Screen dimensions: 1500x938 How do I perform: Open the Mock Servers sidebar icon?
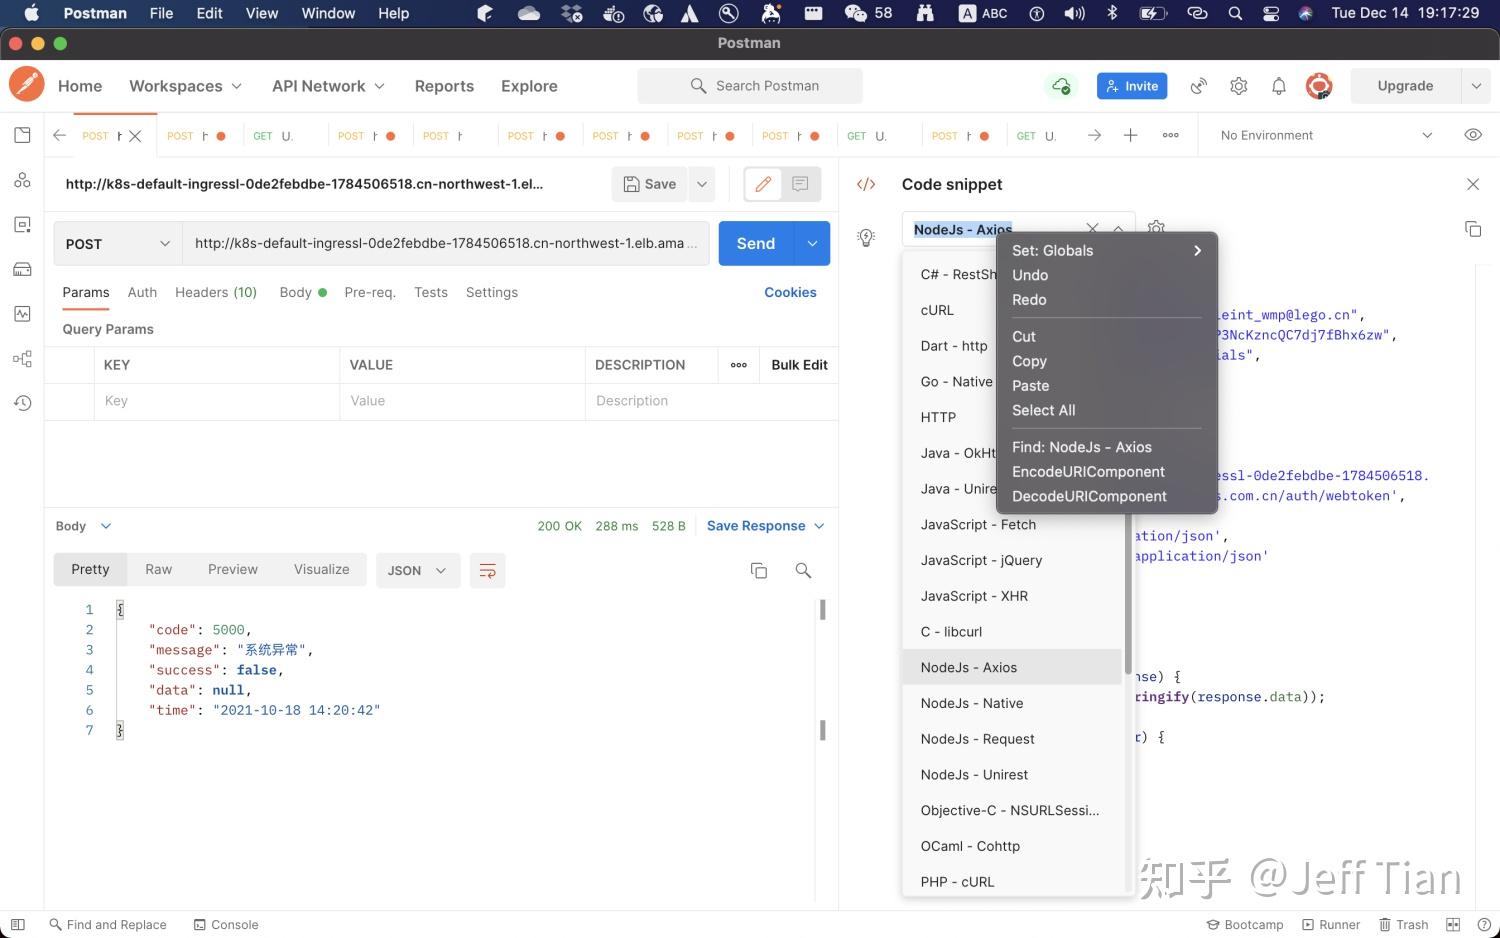click(x=22, y=269)
